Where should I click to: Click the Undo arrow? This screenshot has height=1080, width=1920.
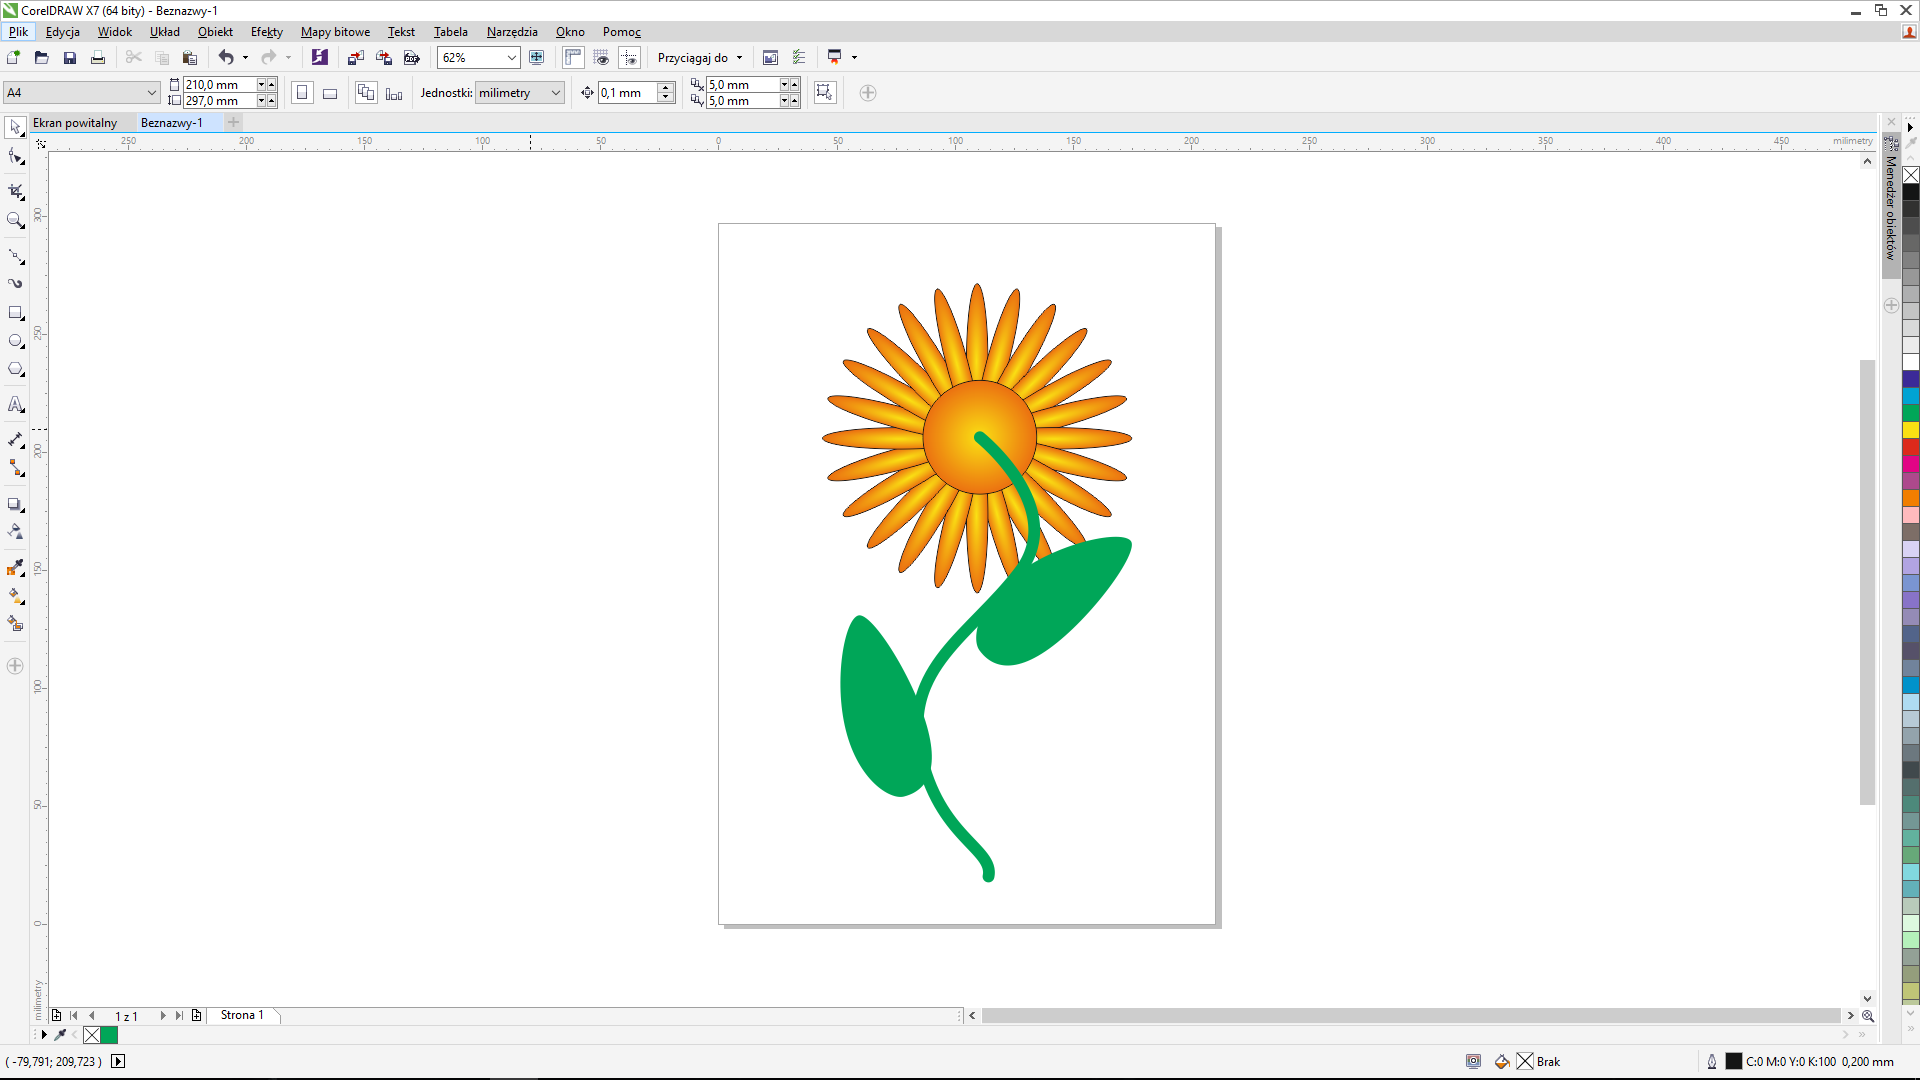(226, 58)
